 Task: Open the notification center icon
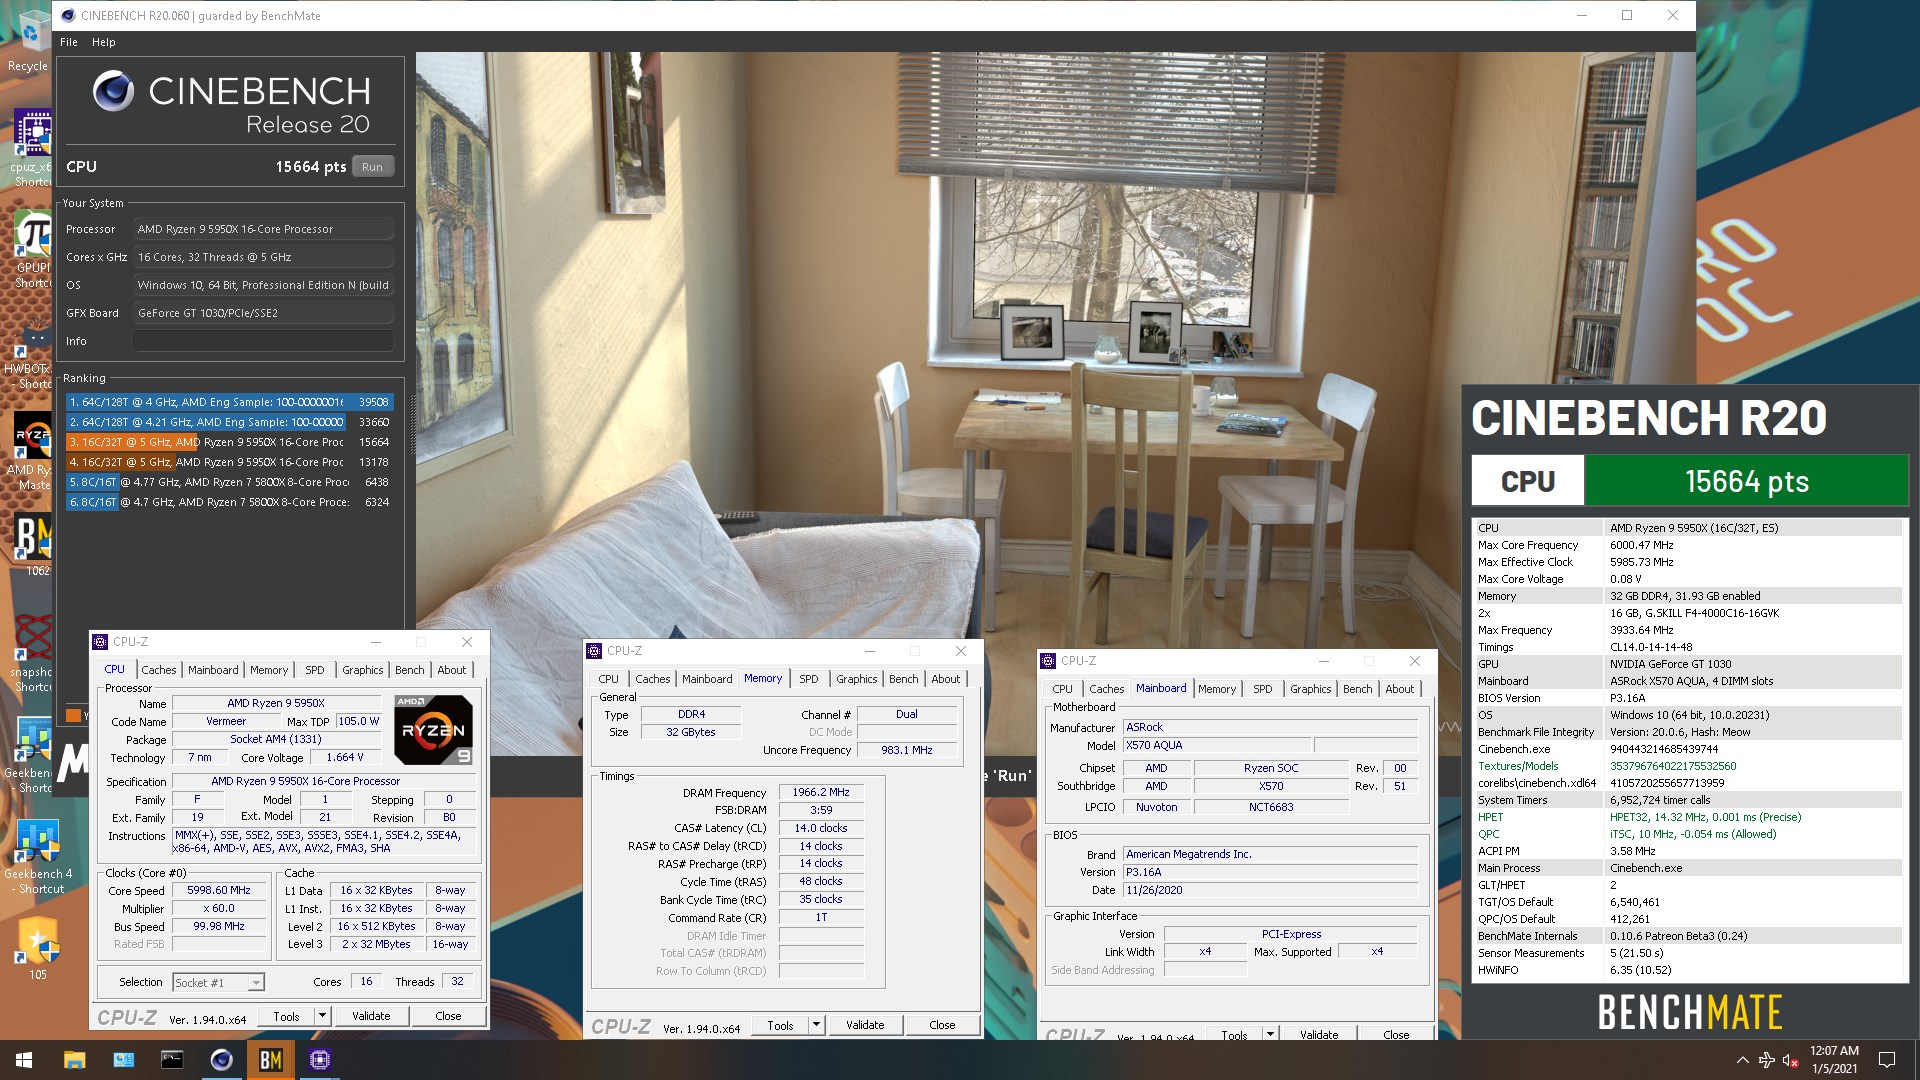click(x=1887, y=1060)
